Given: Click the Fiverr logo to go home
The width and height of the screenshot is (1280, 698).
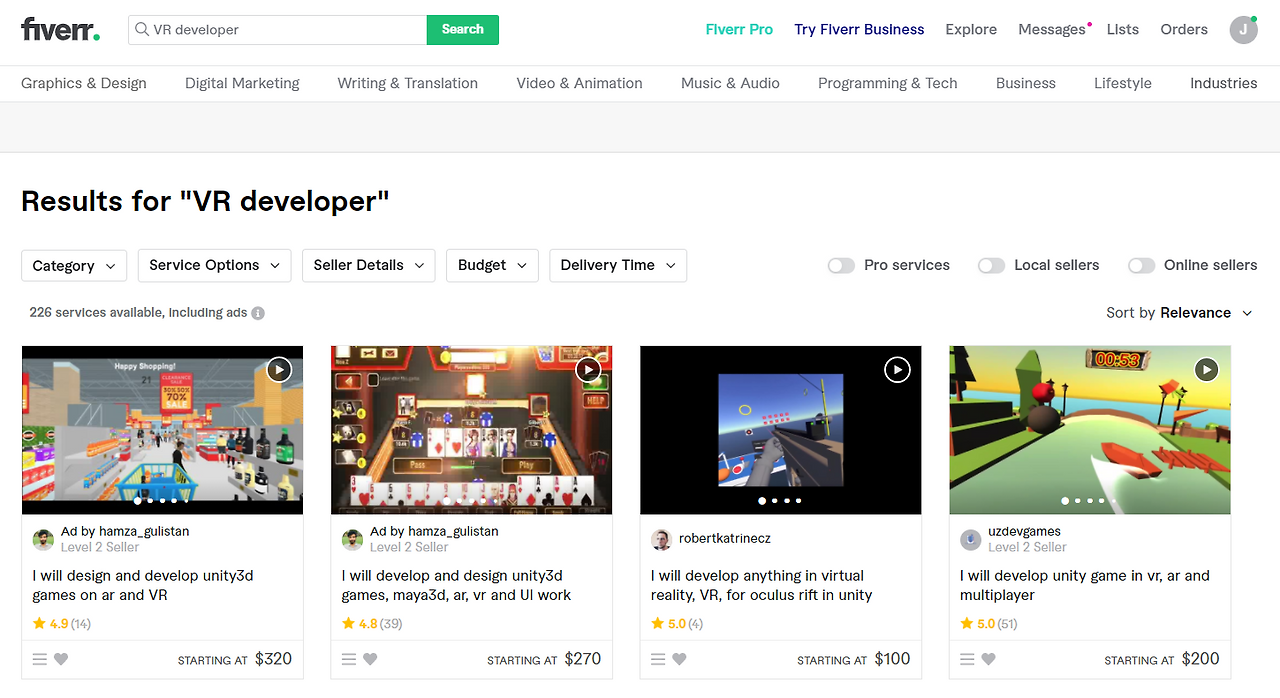Looking at the screenshot, I should (x=60, y=29).
